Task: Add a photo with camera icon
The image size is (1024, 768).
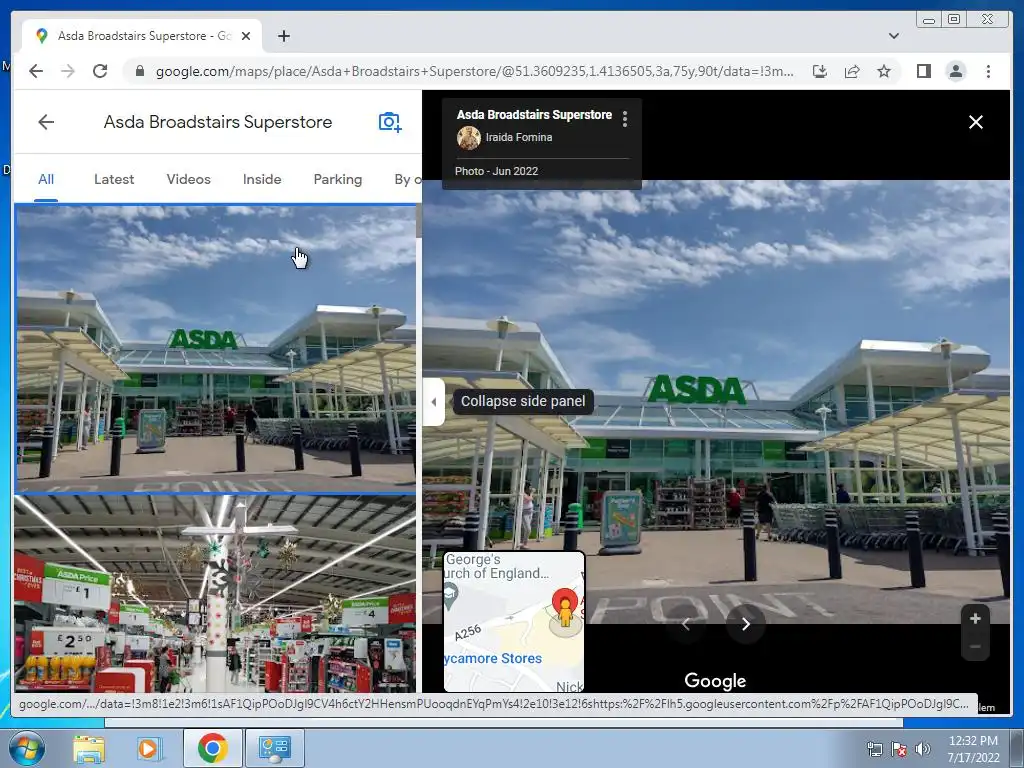Action: point(390,122)
